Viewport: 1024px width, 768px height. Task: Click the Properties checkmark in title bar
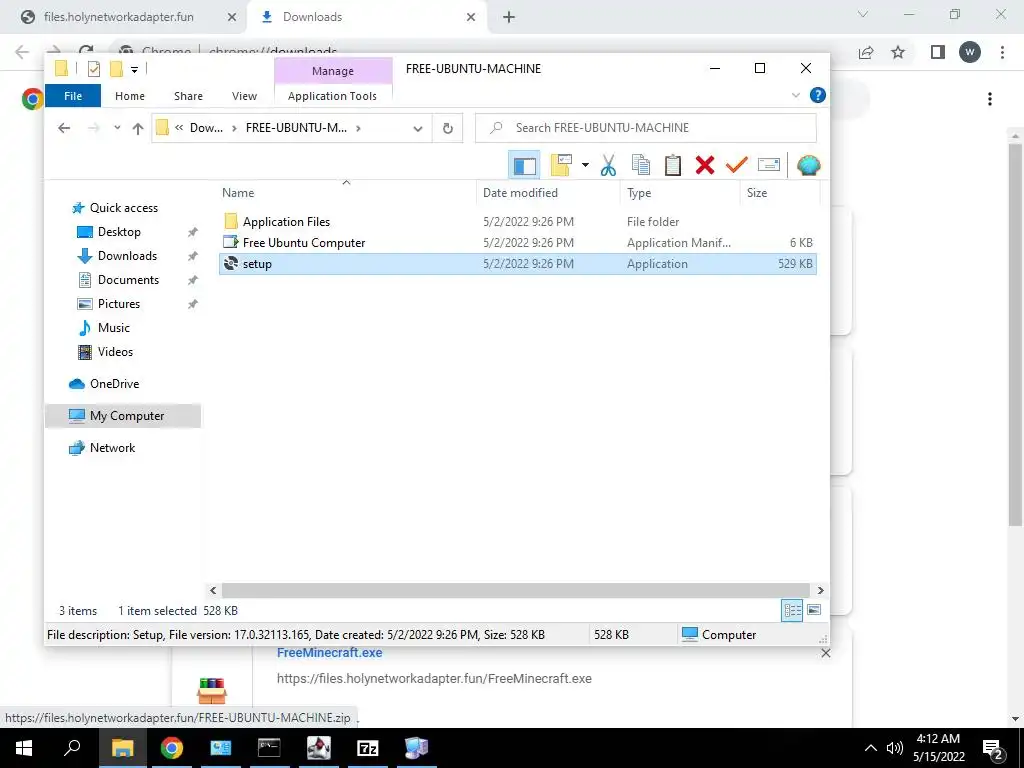(94, 69)
